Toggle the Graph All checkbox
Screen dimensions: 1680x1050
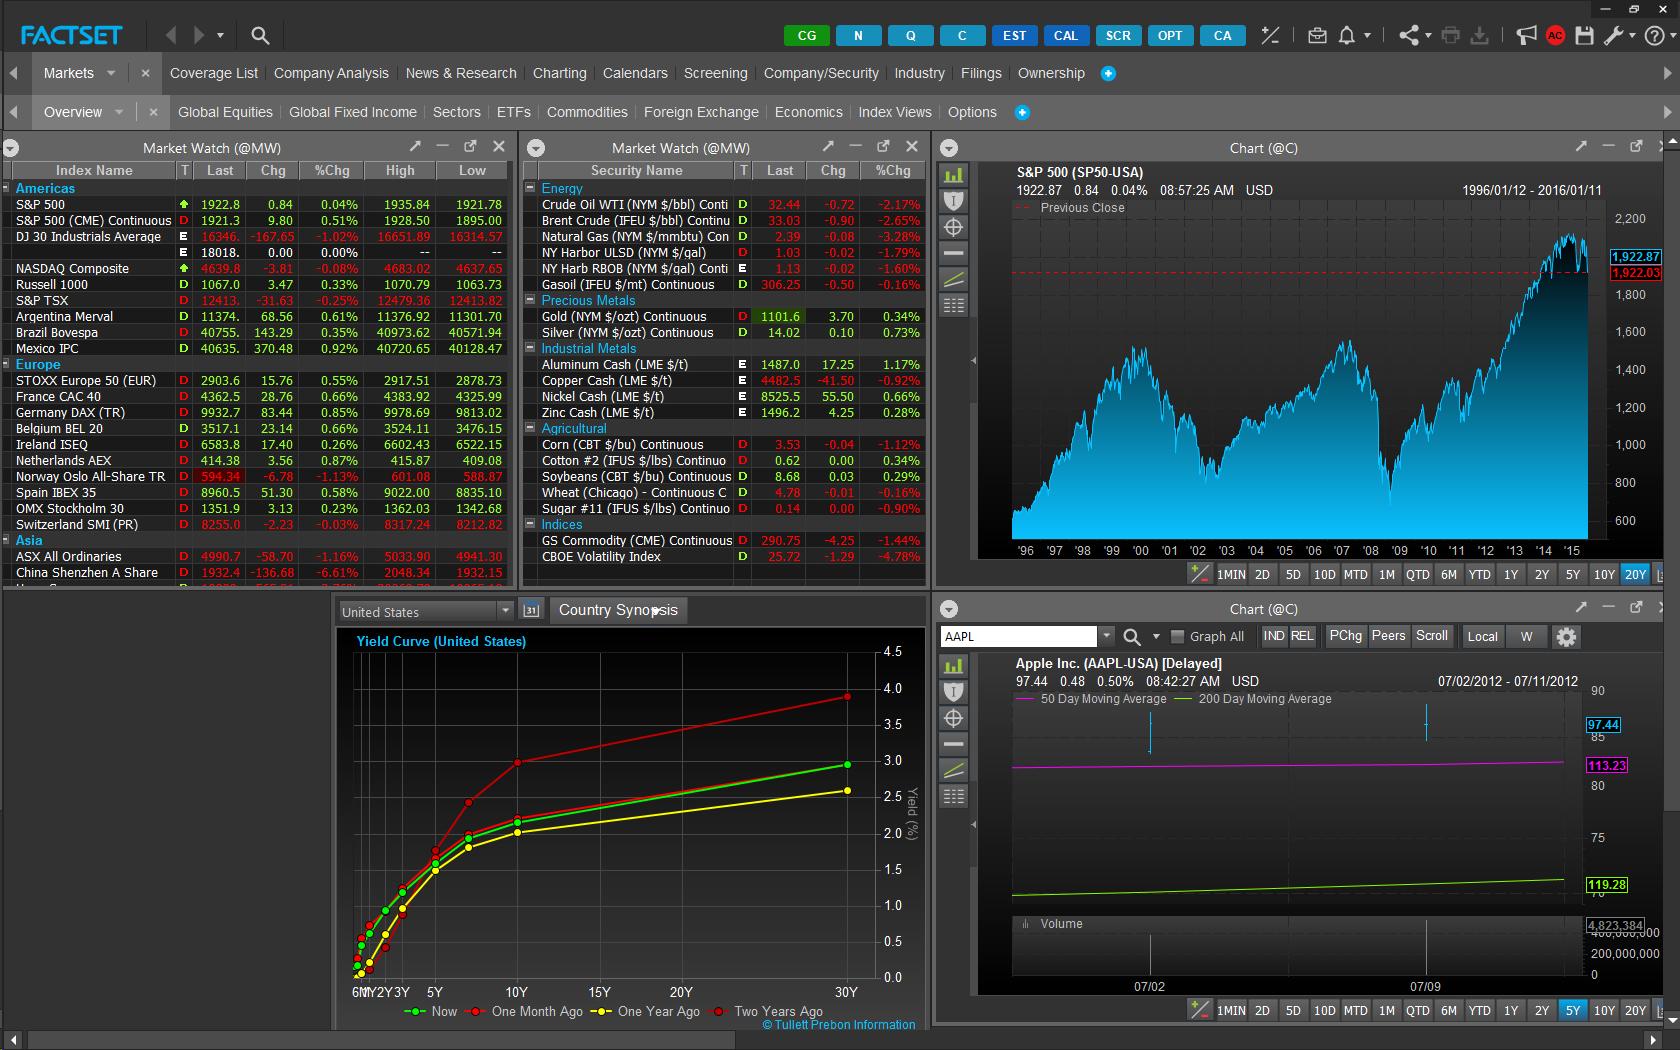point(1177,636)
